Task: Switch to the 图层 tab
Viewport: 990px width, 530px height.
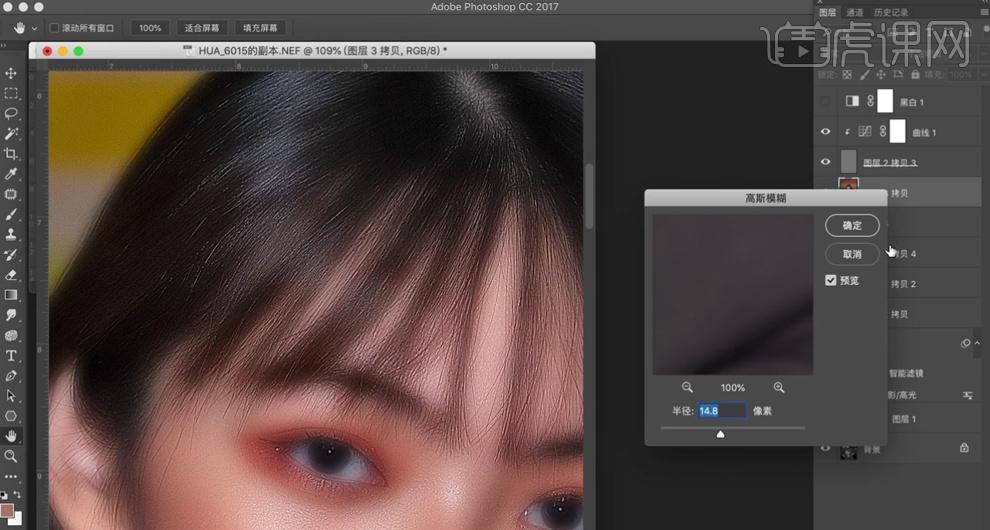Action: pos(827,12)
